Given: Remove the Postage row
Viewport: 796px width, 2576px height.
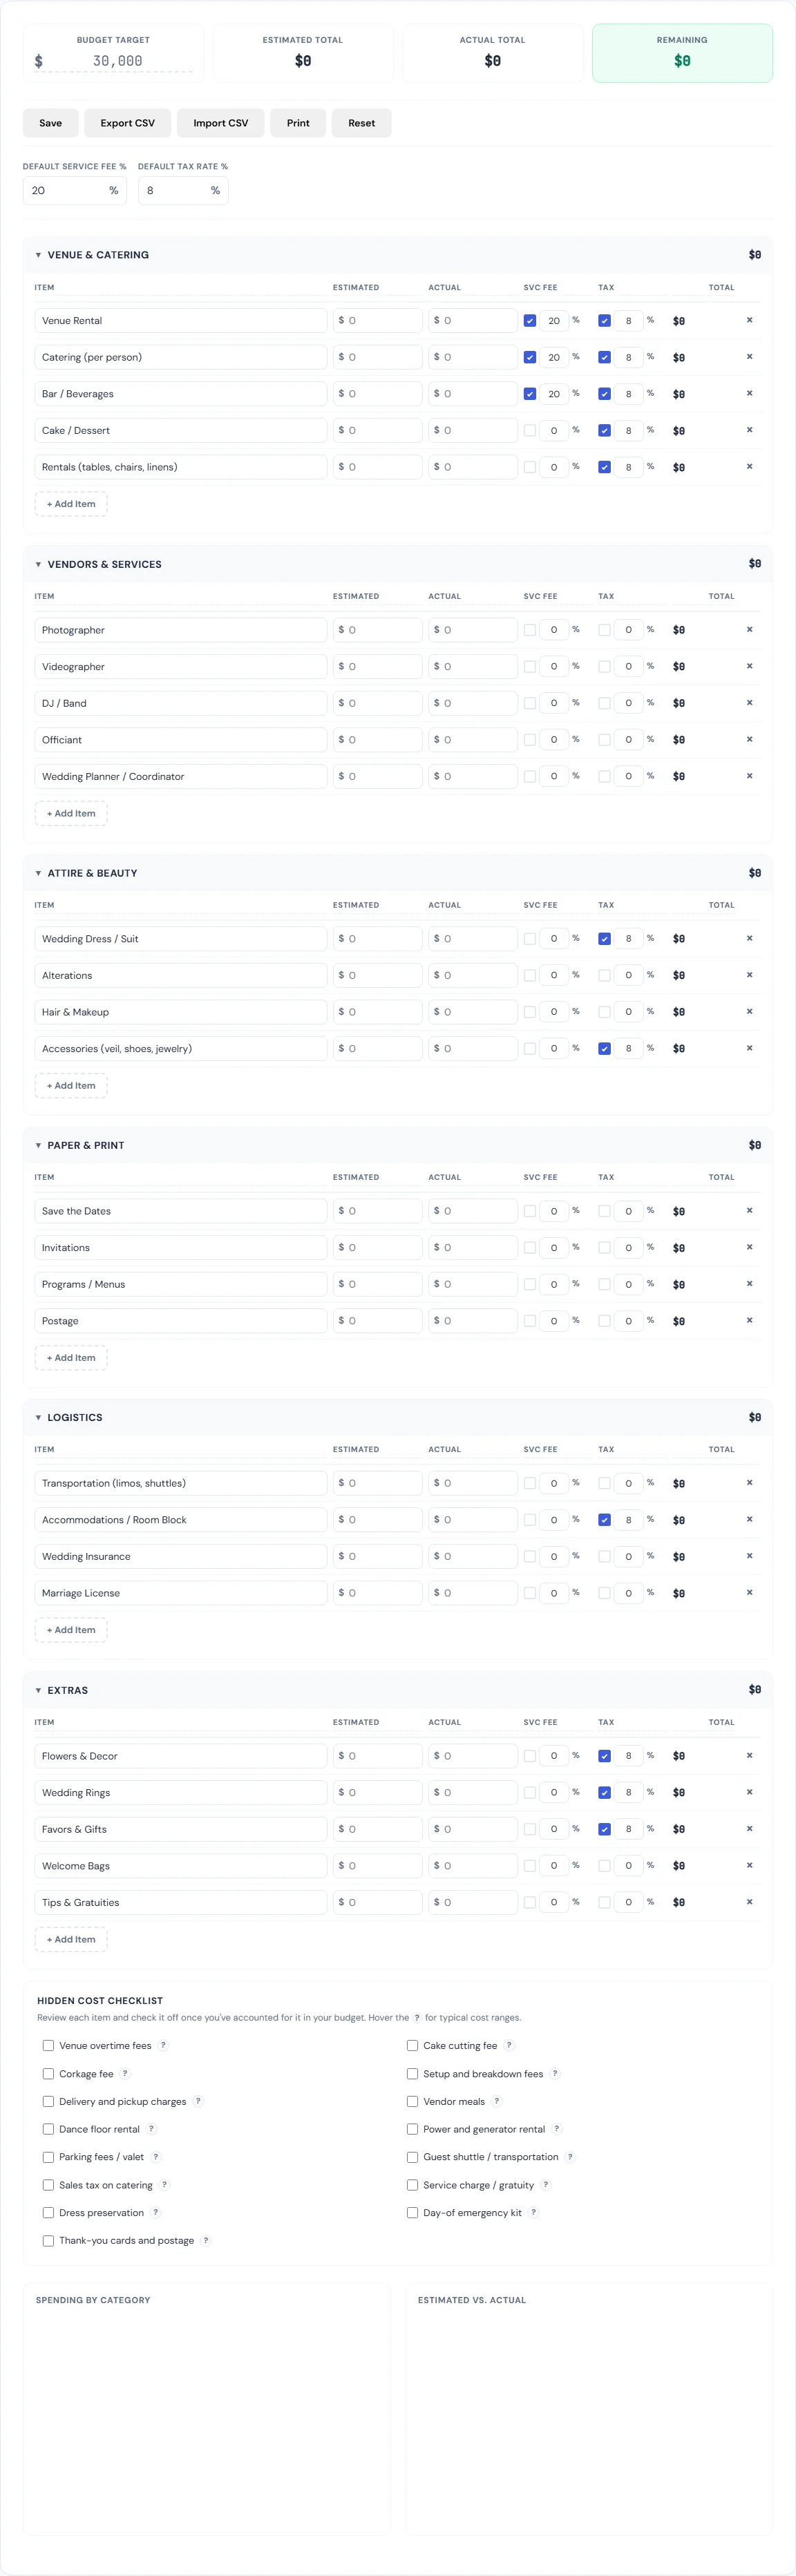Looking at the screenshot, I should click(x=749, y=1320).
